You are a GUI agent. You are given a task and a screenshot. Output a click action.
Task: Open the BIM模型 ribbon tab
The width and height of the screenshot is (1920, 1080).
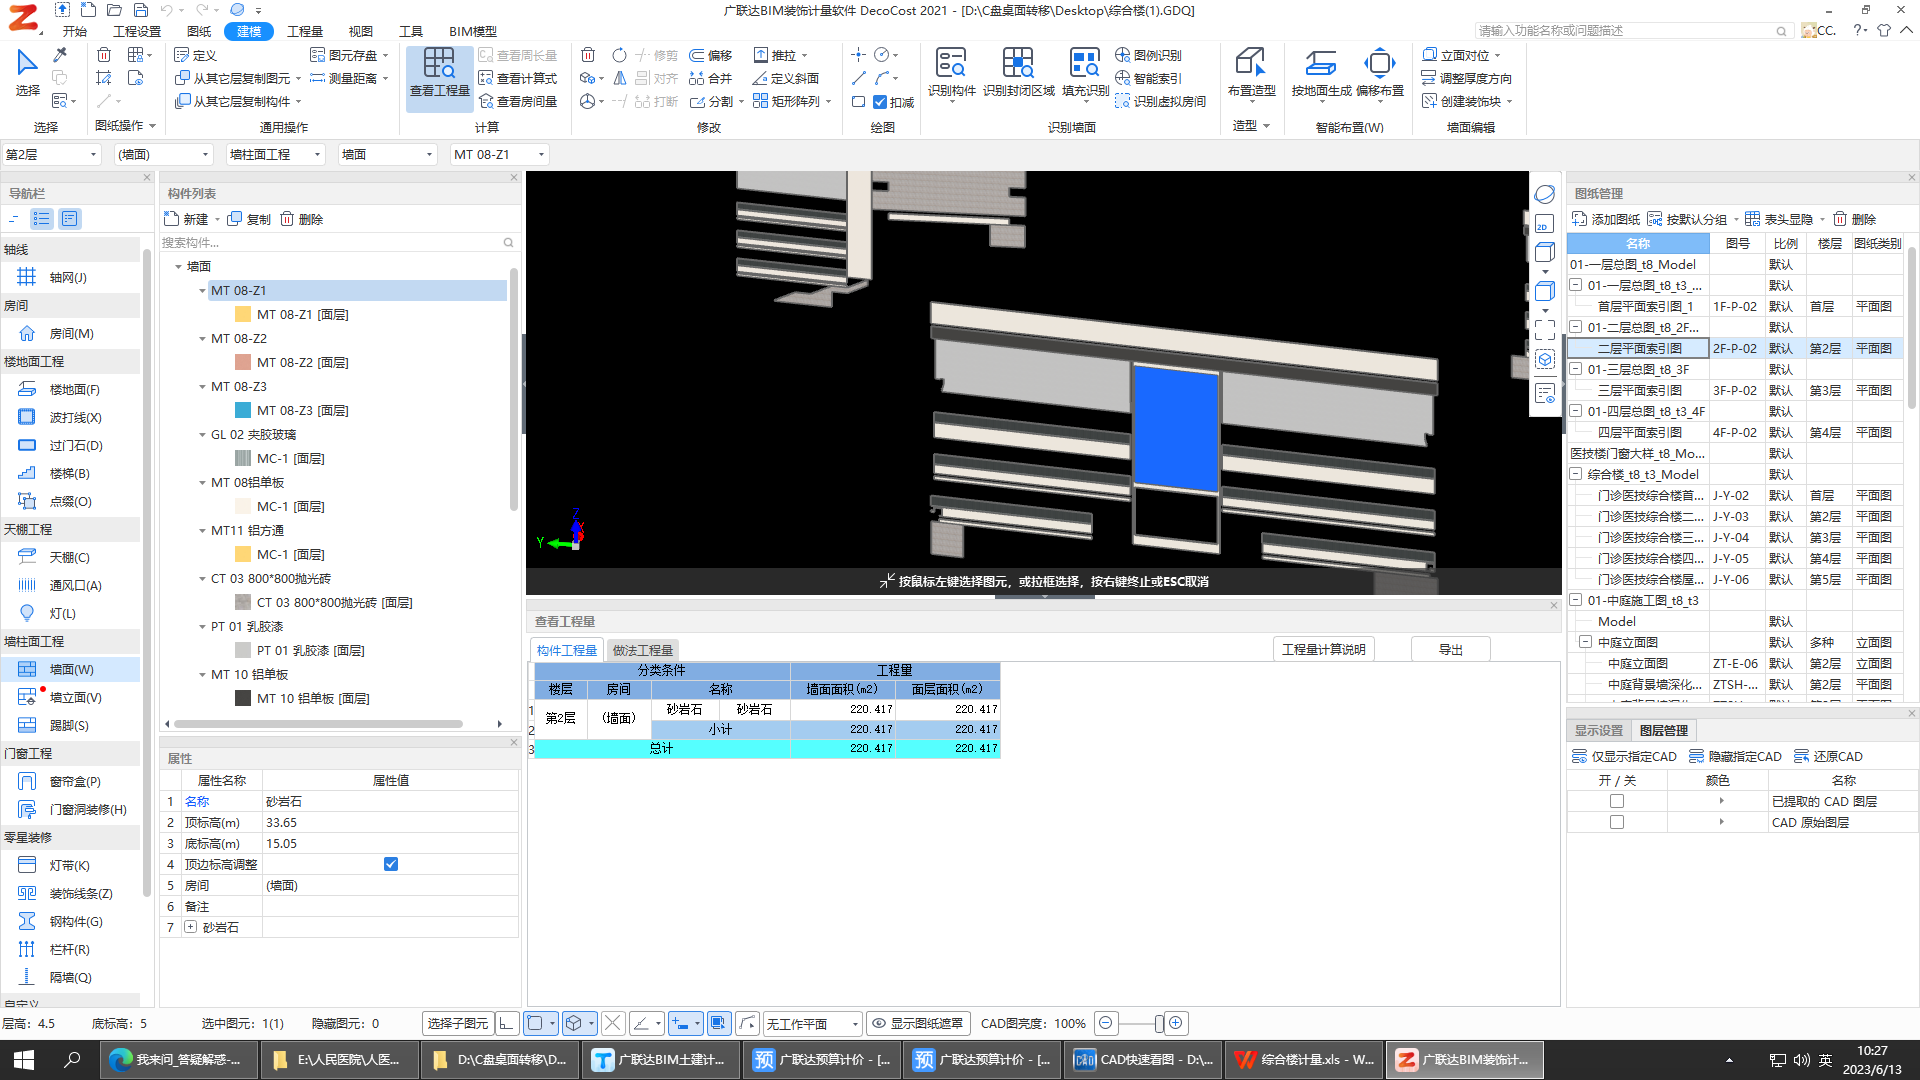click(x=473, y=31)
